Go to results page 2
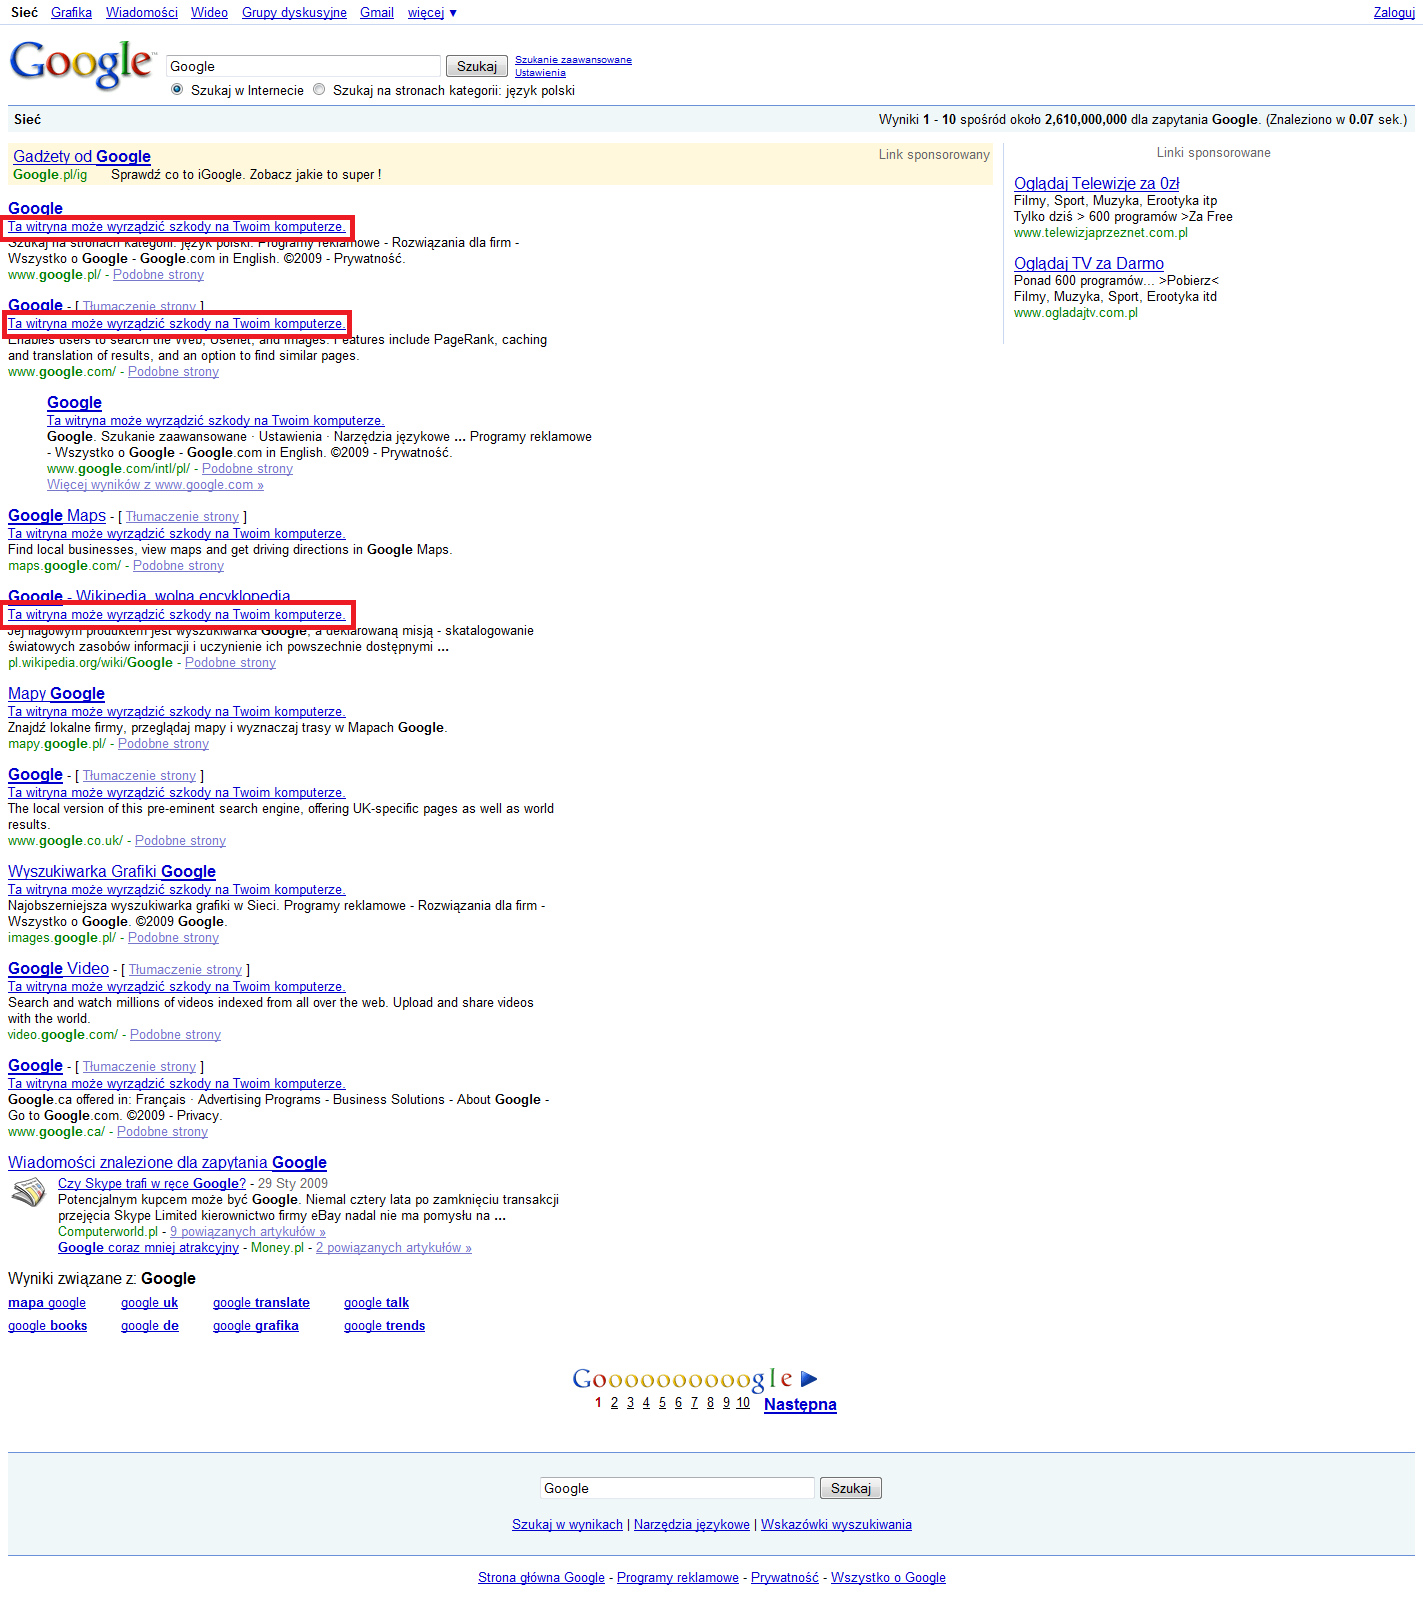 [614, 1403]
